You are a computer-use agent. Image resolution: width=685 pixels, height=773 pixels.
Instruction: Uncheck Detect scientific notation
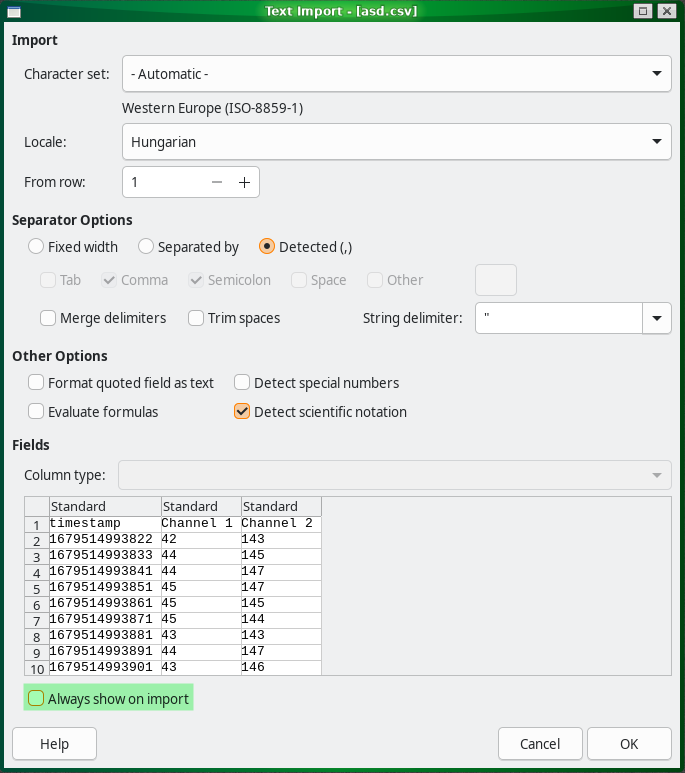click(242, 411)
